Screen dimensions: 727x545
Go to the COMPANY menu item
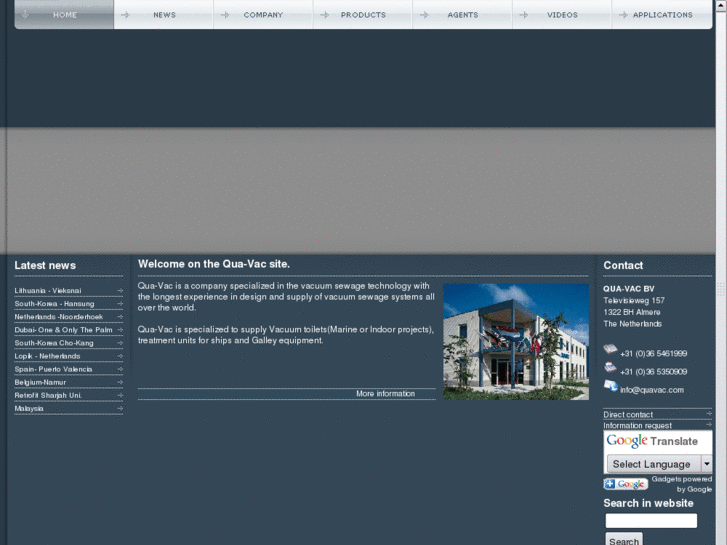click(263, 14)
